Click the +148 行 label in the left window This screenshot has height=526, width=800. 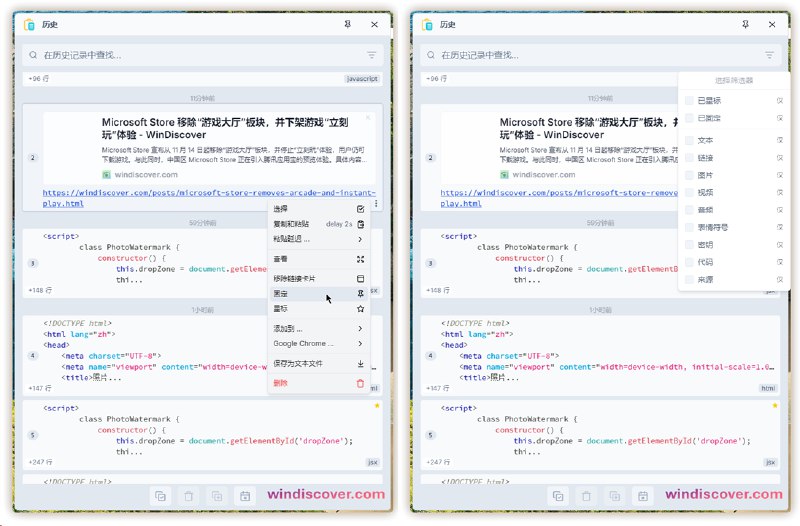coord(40,290)
